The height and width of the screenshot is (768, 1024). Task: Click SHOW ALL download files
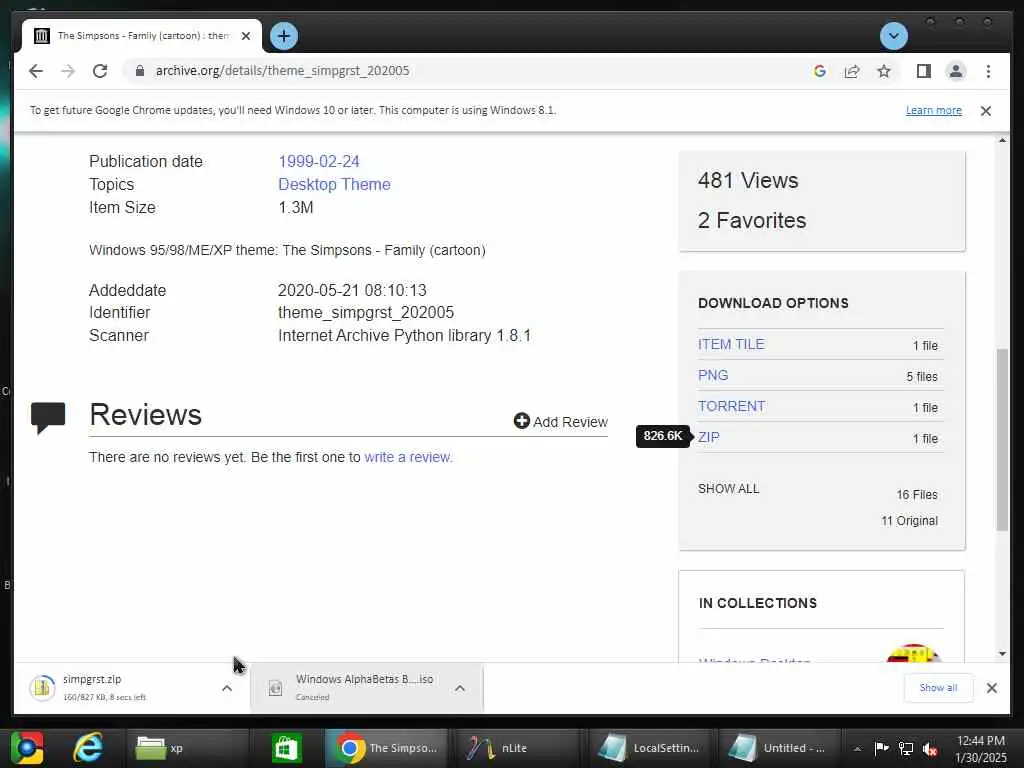[x=728, y=488]
